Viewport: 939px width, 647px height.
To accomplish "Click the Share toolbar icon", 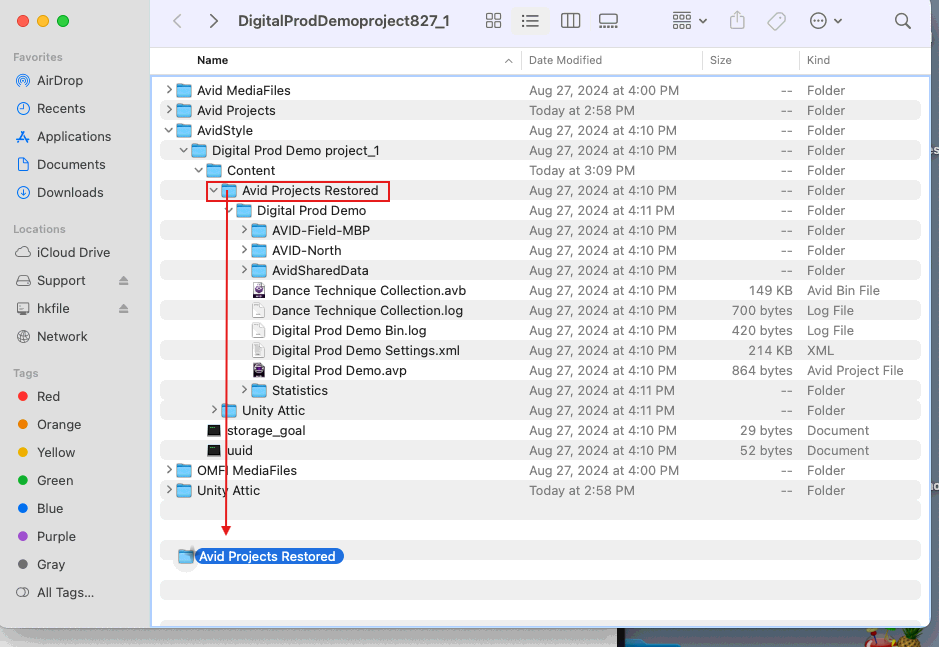I will click(x=738, y=21).
